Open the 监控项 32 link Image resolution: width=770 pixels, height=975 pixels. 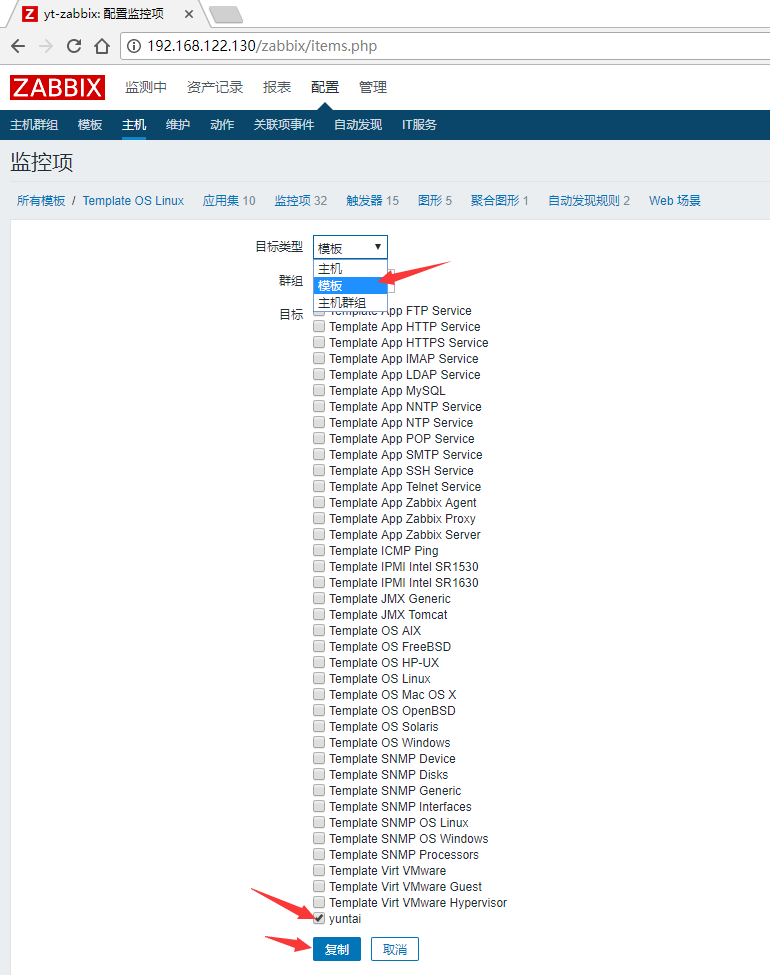click(300, 201)
